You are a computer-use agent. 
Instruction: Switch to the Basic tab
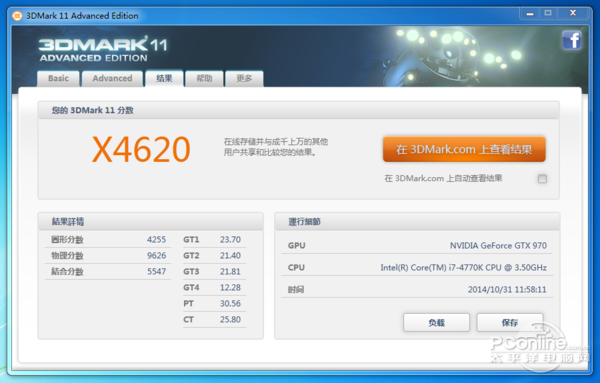tap(58, 78)
